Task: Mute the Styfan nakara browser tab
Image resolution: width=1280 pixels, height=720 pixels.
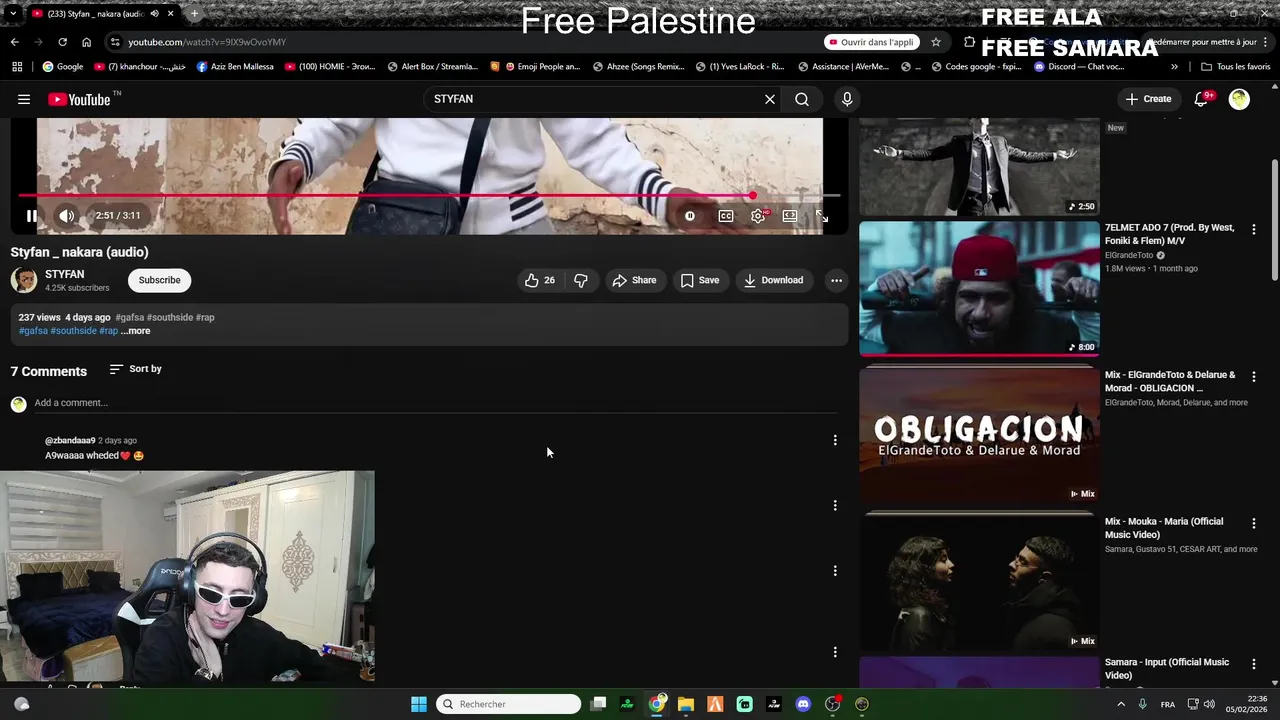Action: point(154,14)
